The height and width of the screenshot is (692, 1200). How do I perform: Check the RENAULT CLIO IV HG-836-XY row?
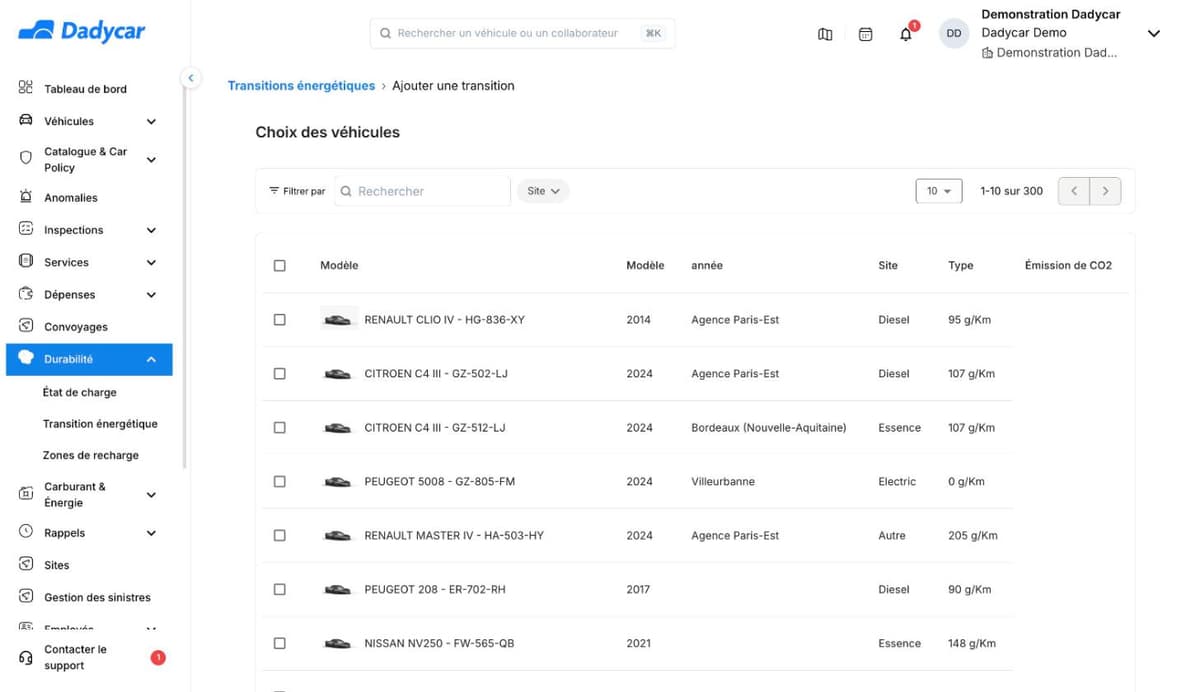[x=279, y=319]
